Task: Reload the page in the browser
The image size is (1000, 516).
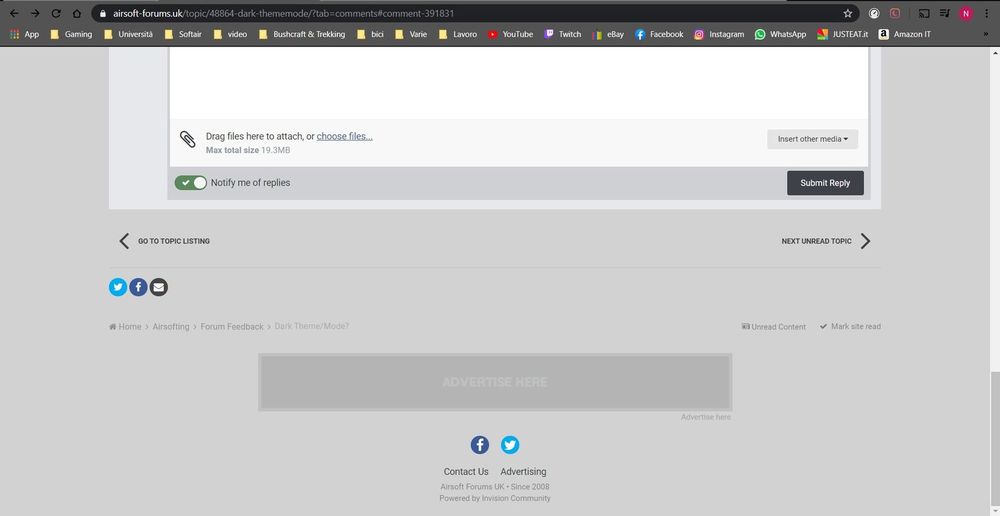Action: coord(56,14)
